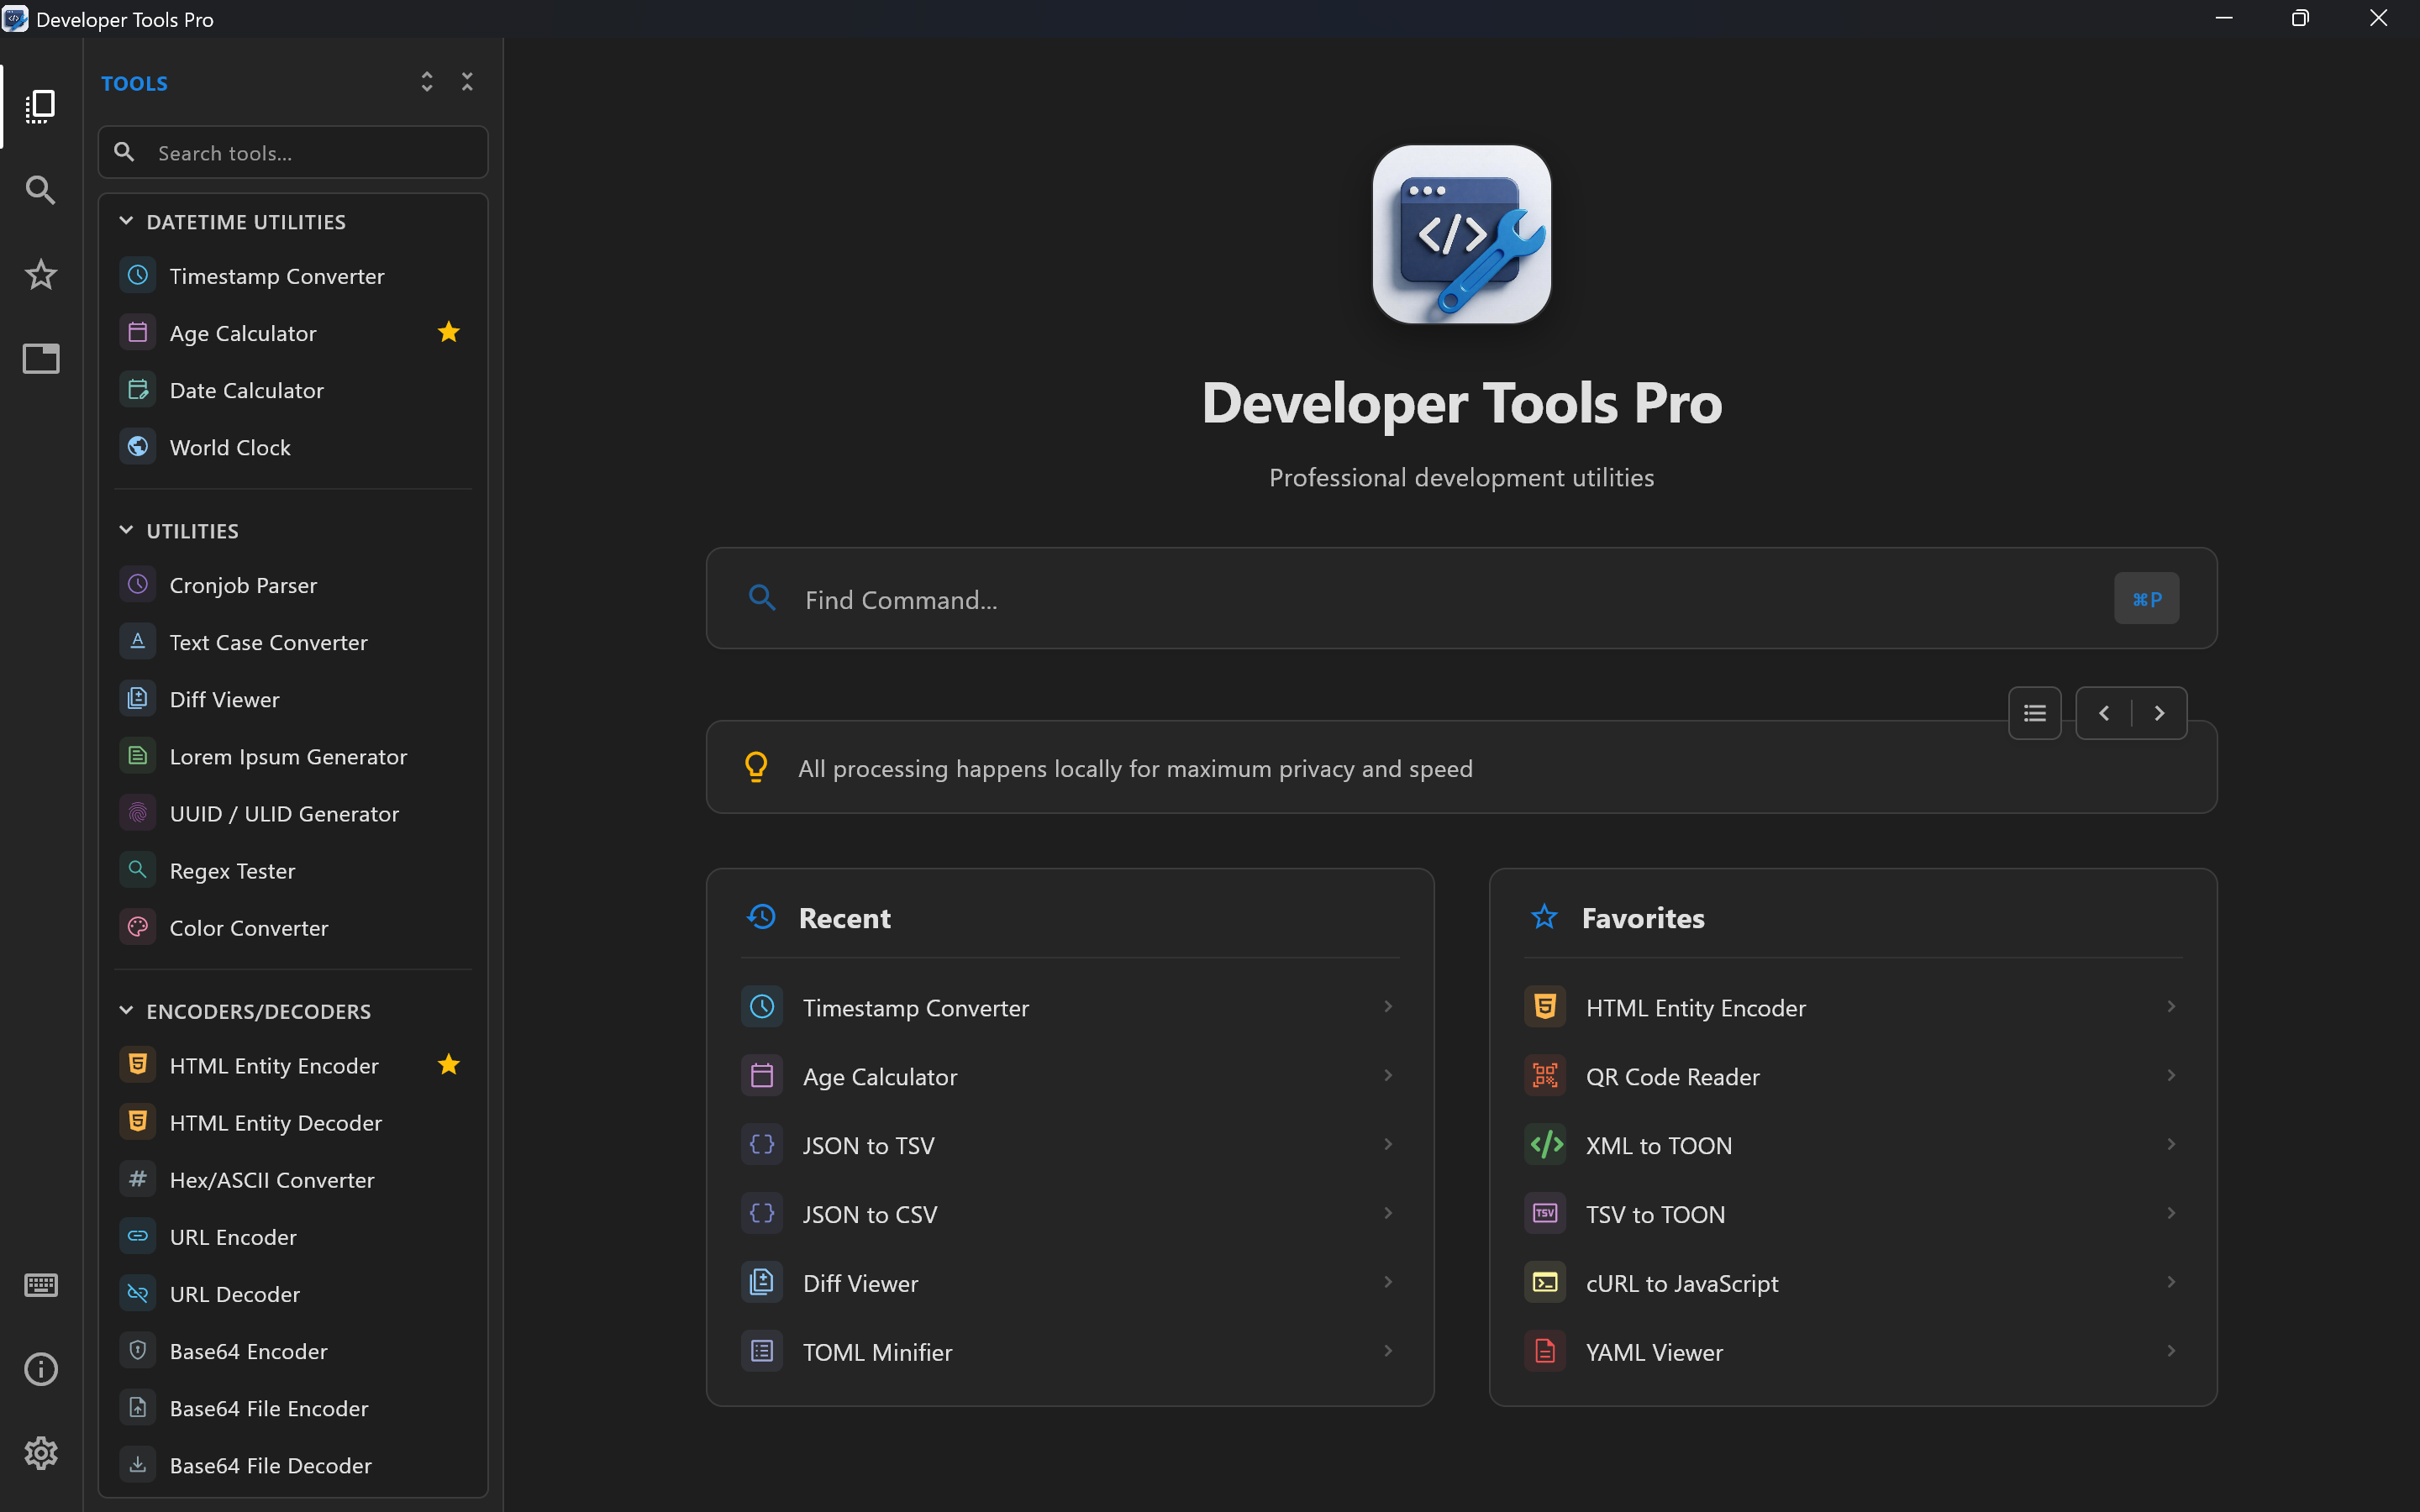Select Base64 File Encoder in sidebar
Image resolution: width=2420 pixels, height=1512 pixels.
[292, 1408]
